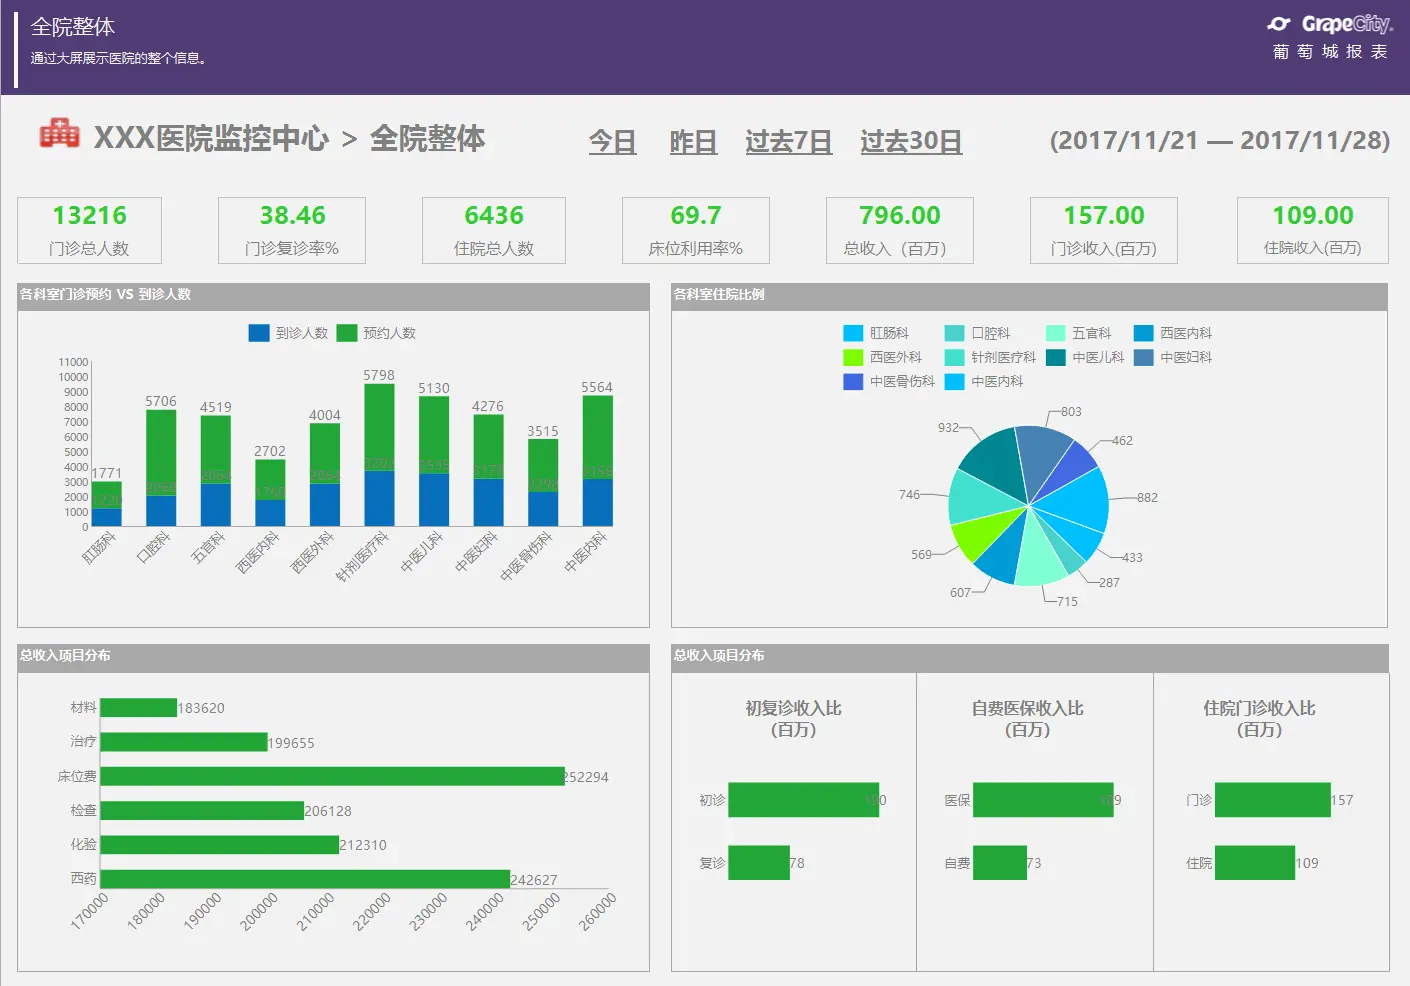Click the 材料 revenue bar
The height and width of the screenshot is (986, 1410).
[x=139, y=708]
